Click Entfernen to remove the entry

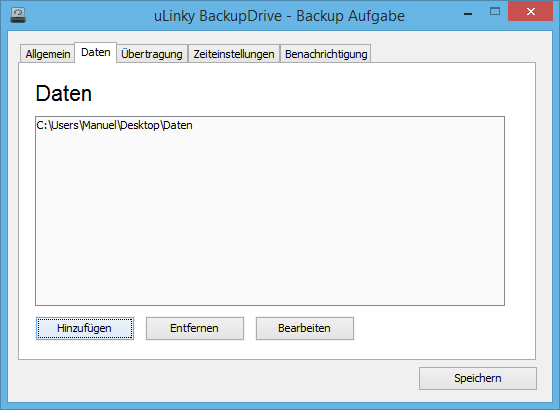coord(195,328)
